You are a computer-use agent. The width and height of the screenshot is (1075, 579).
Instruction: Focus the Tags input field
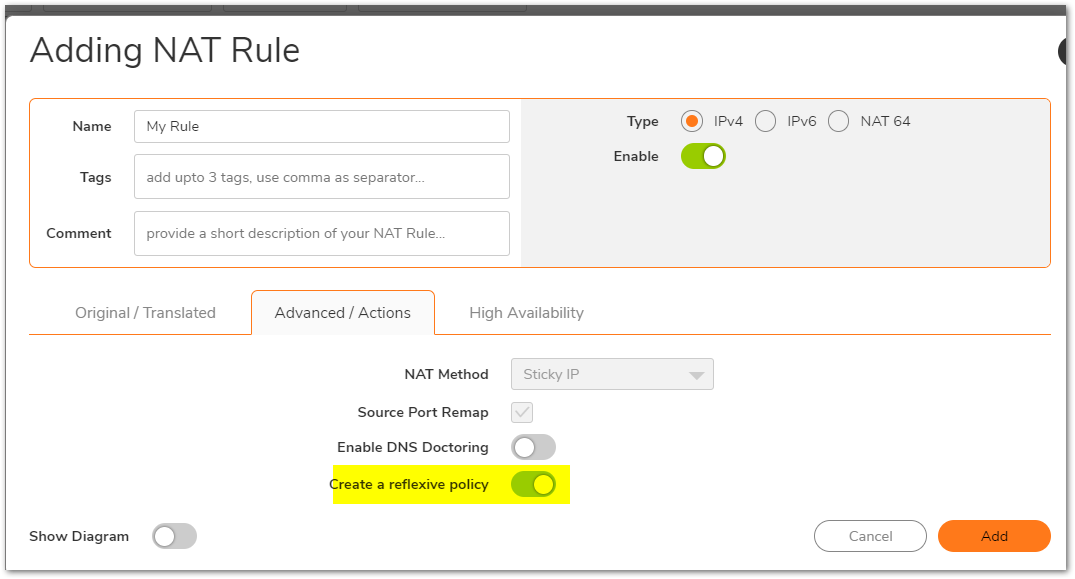click(322, 177)
